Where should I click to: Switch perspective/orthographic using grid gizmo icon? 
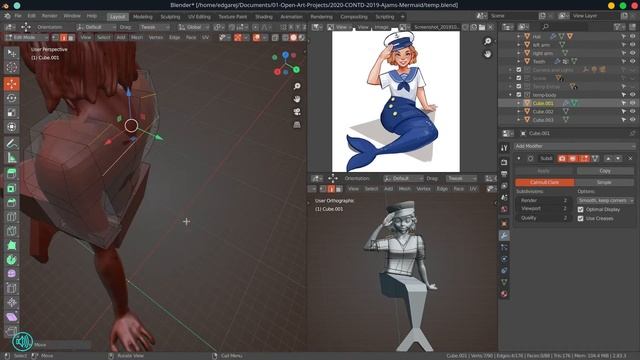pos(297,124)
